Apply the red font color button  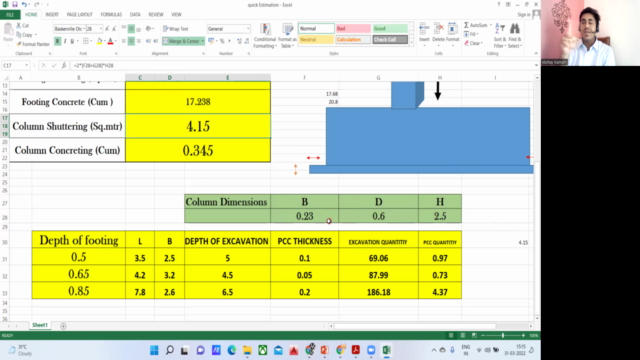[x=110, y=41]
